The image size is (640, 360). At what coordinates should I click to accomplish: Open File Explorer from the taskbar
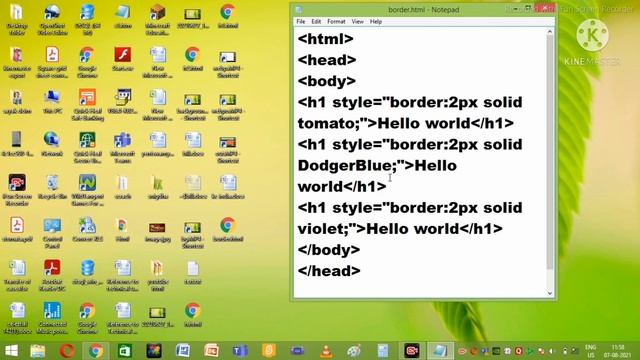tap(38, 351)
